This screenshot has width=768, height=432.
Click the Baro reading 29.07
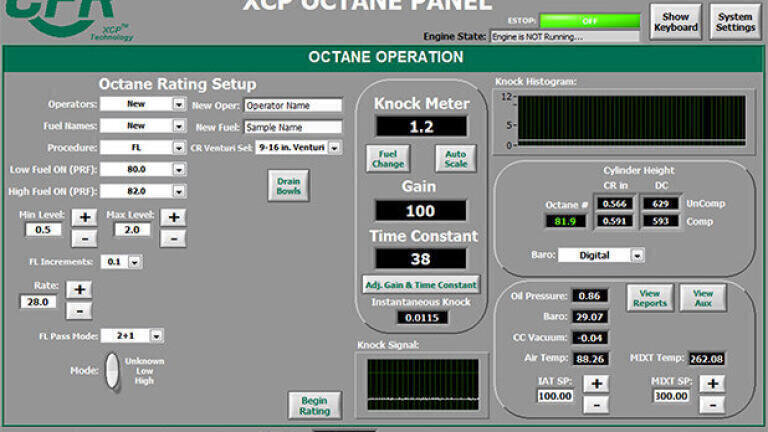coord(589,317)
